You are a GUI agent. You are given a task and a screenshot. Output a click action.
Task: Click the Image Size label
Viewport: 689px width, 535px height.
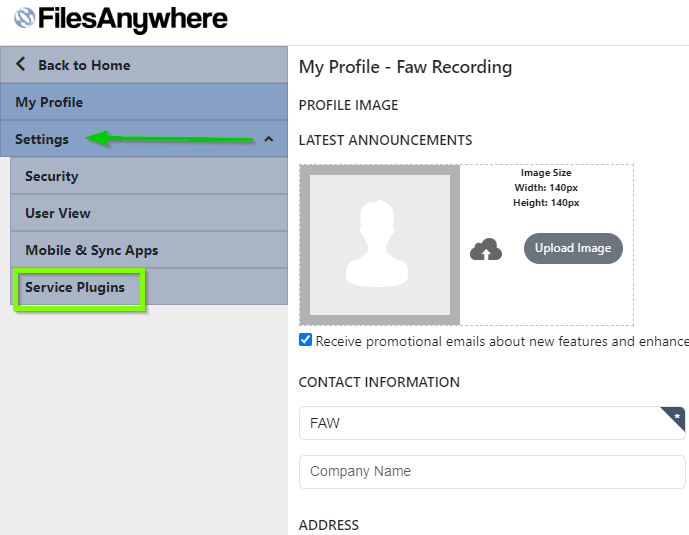[546, 173]
